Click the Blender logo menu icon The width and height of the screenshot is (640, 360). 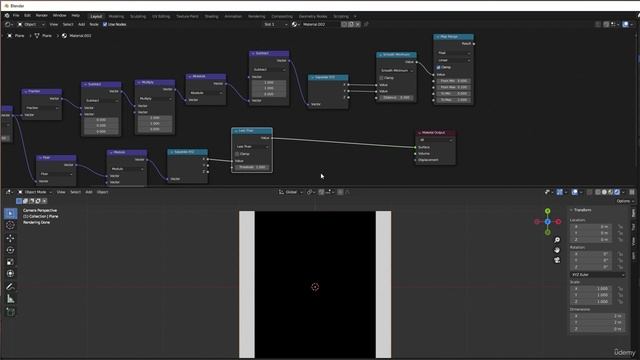7,16
